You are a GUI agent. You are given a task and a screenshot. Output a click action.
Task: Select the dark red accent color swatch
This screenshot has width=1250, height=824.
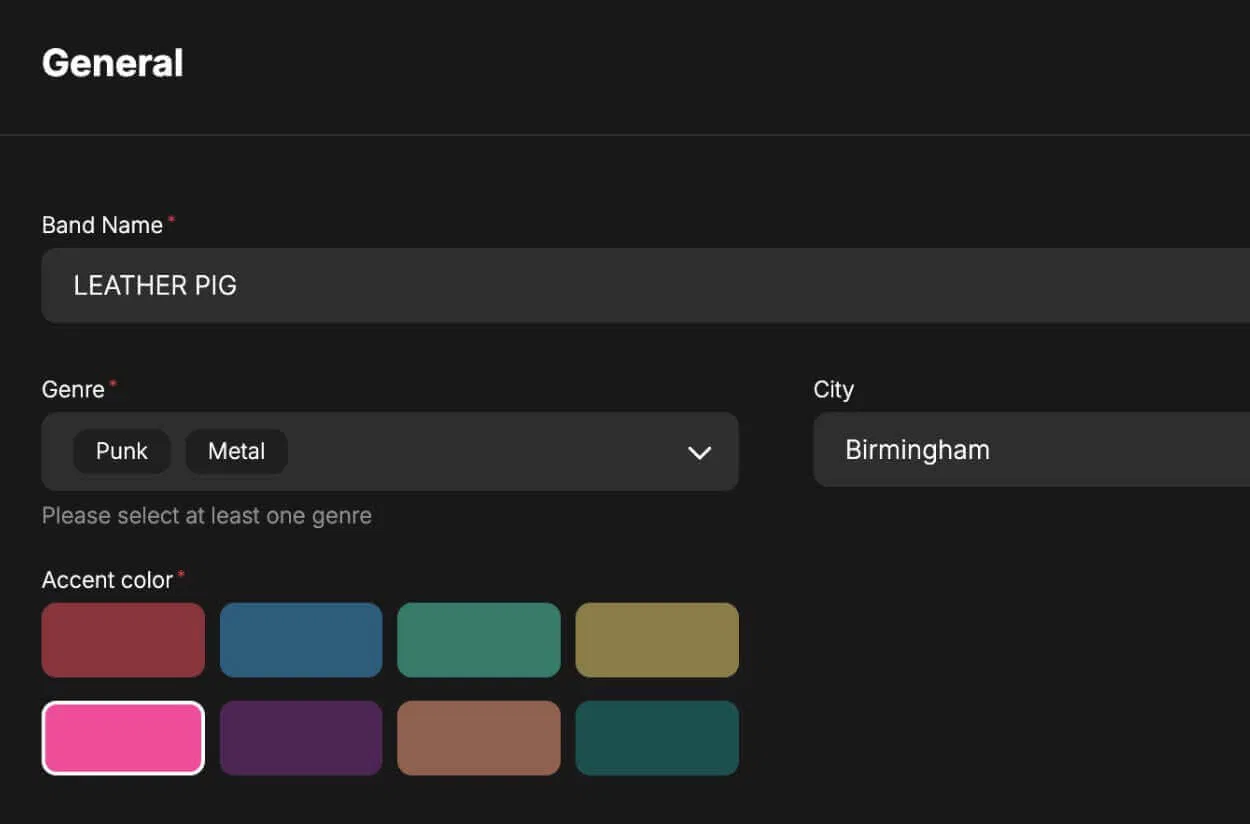[x=122, y=640]
